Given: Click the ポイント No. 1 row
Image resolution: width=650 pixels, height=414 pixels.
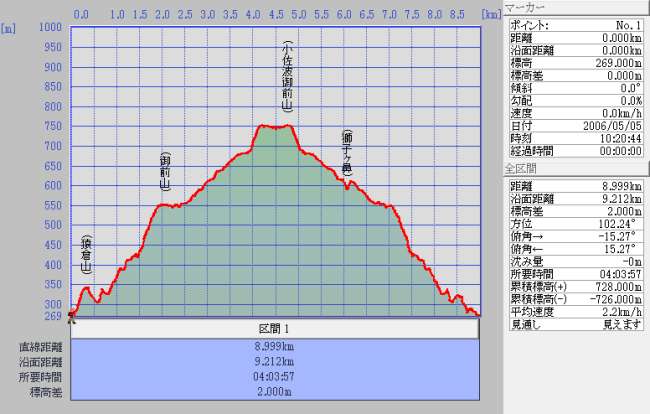Looking at the screenshot, I should (x=575, y=23).
